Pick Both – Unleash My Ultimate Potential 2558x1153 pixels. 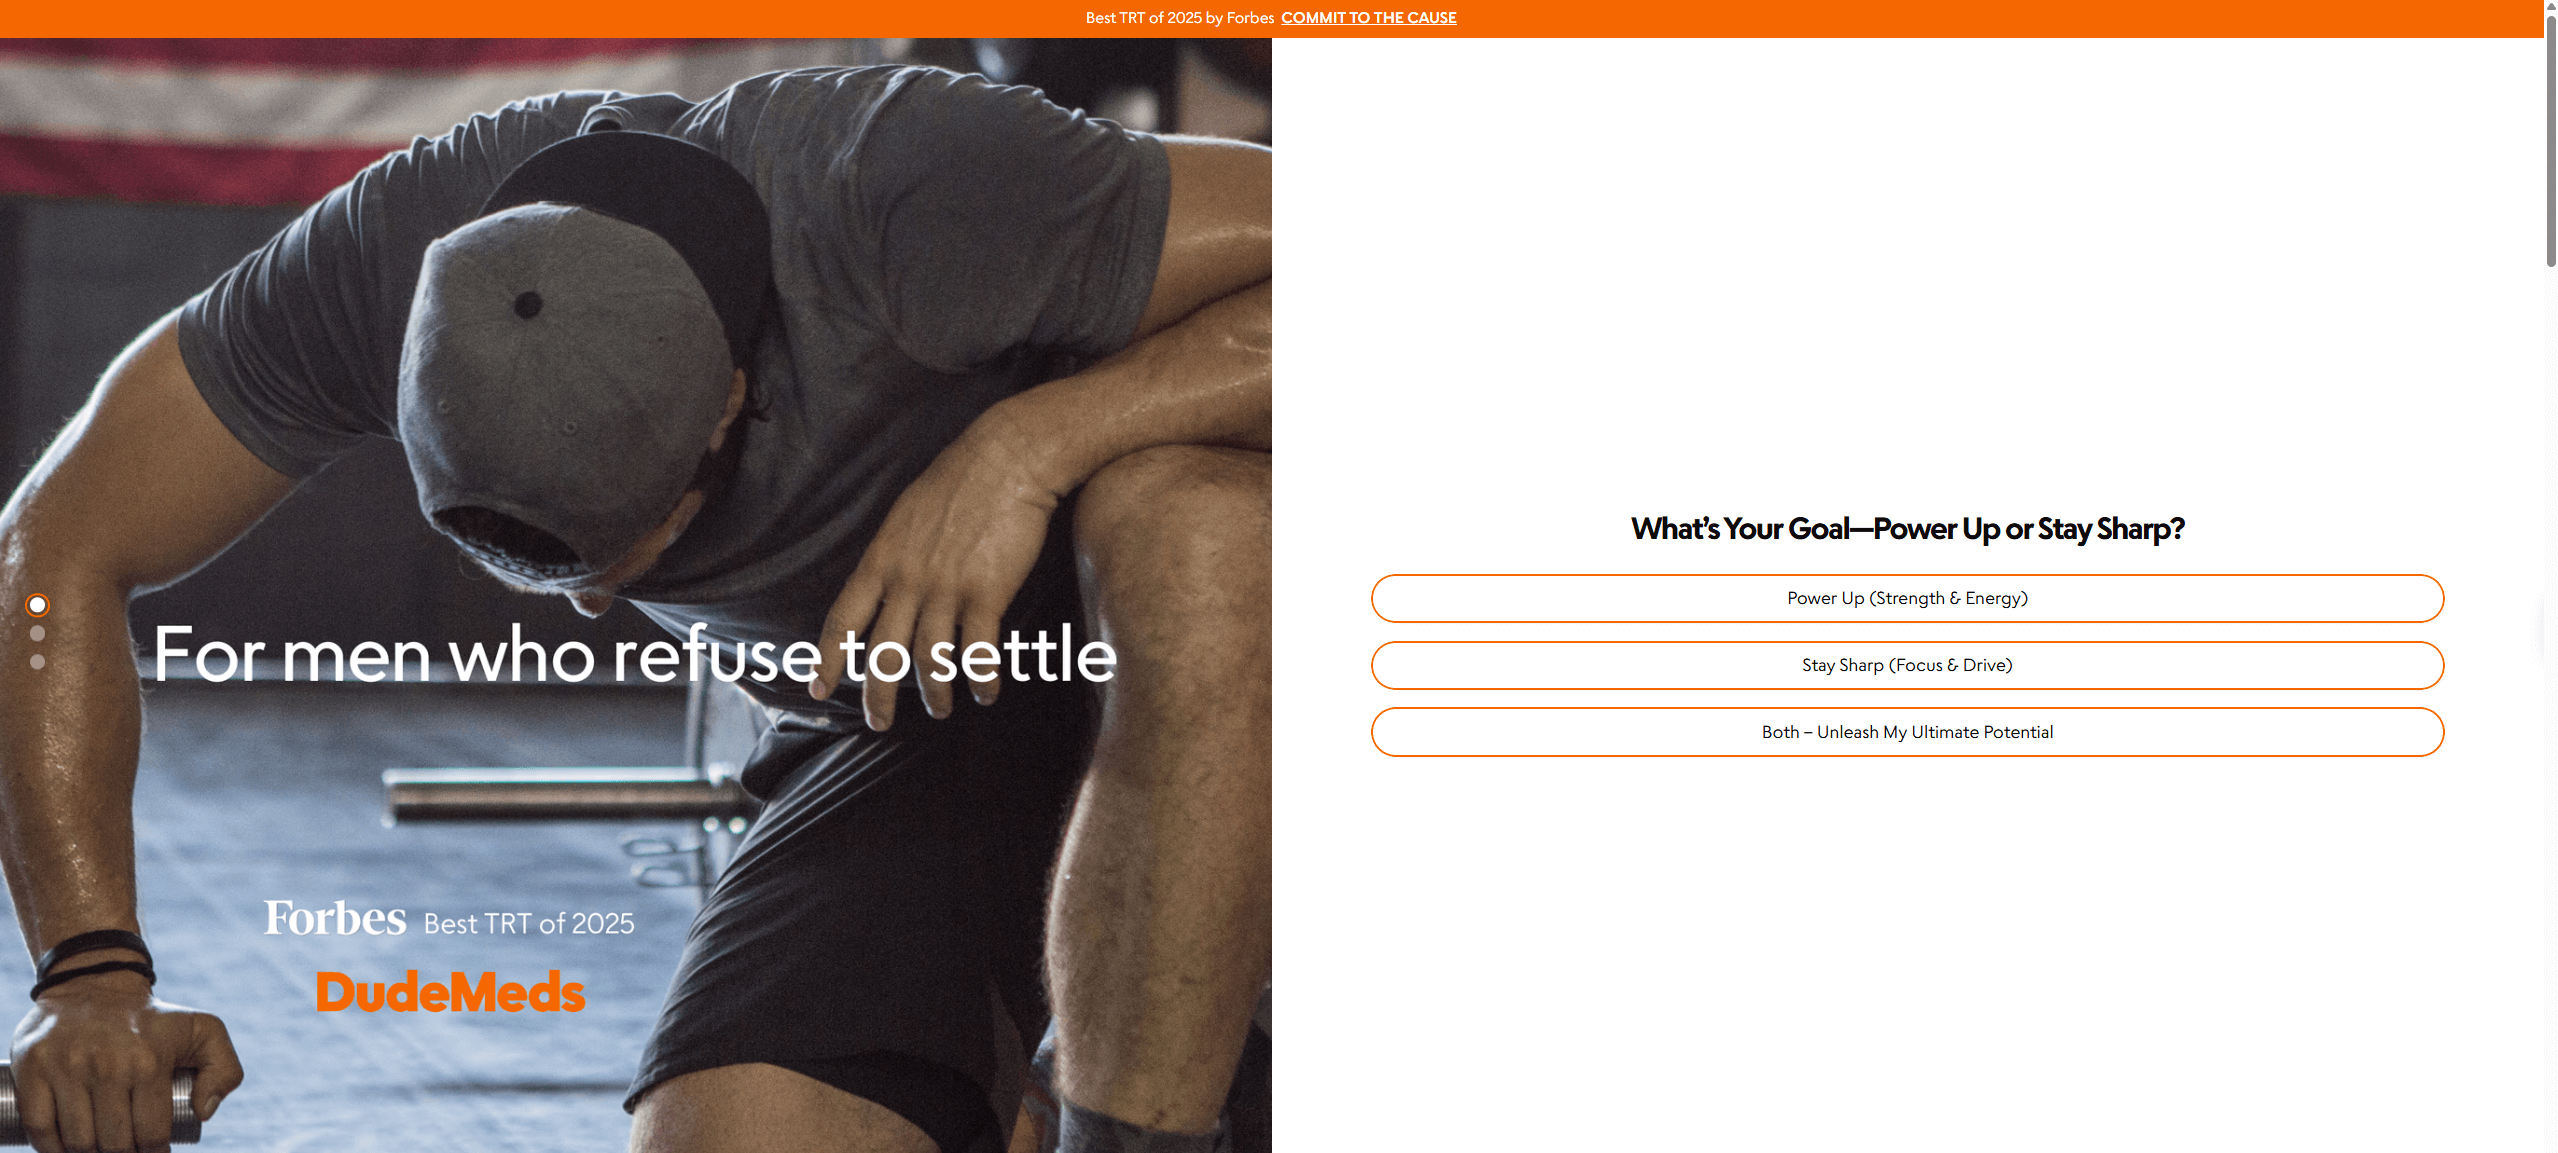pyautogui.click(x=1907, y=732)
